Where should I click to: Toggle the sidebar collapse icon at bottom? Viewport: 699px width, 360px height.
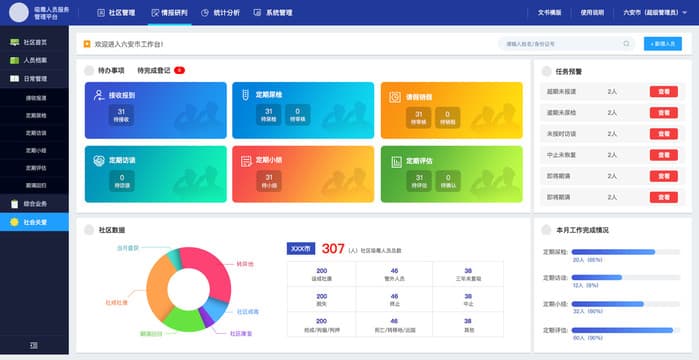[x=34, y=345]
